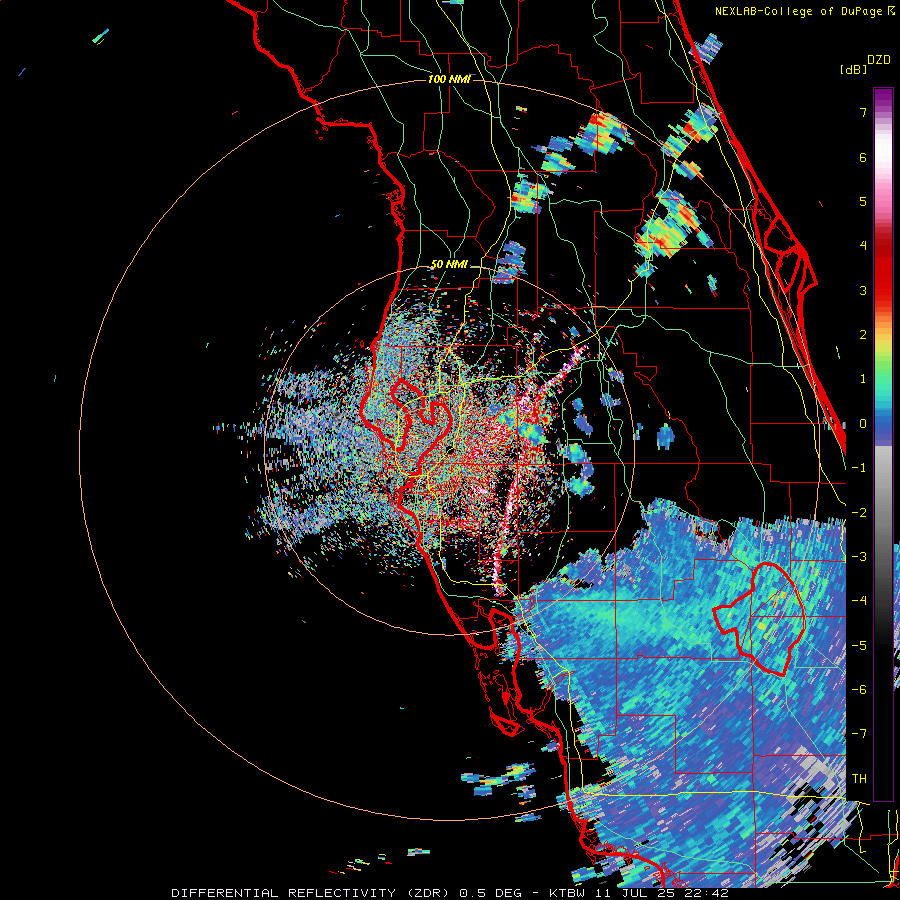Screen dimensions: 900x900
Task: Click the ZDR color scale bar
Action: (883, 444)
